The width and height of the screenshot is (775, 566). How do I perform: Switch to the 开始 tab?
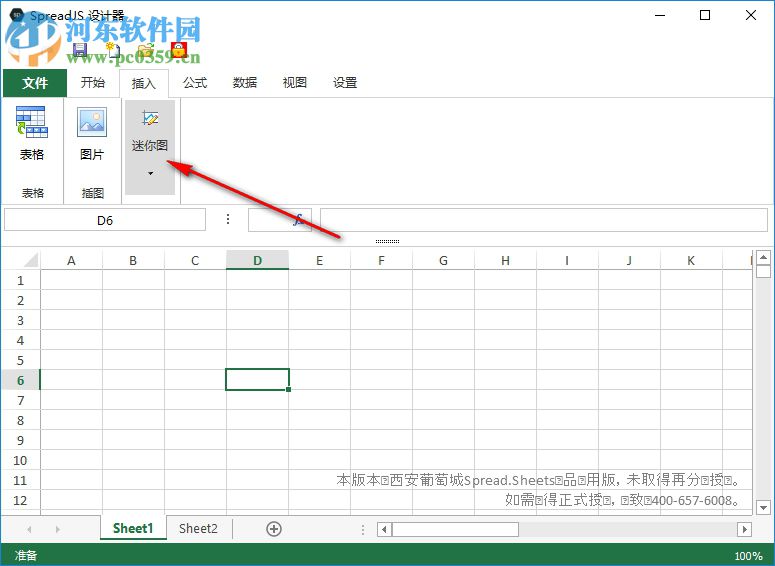[x=93, y=83]
